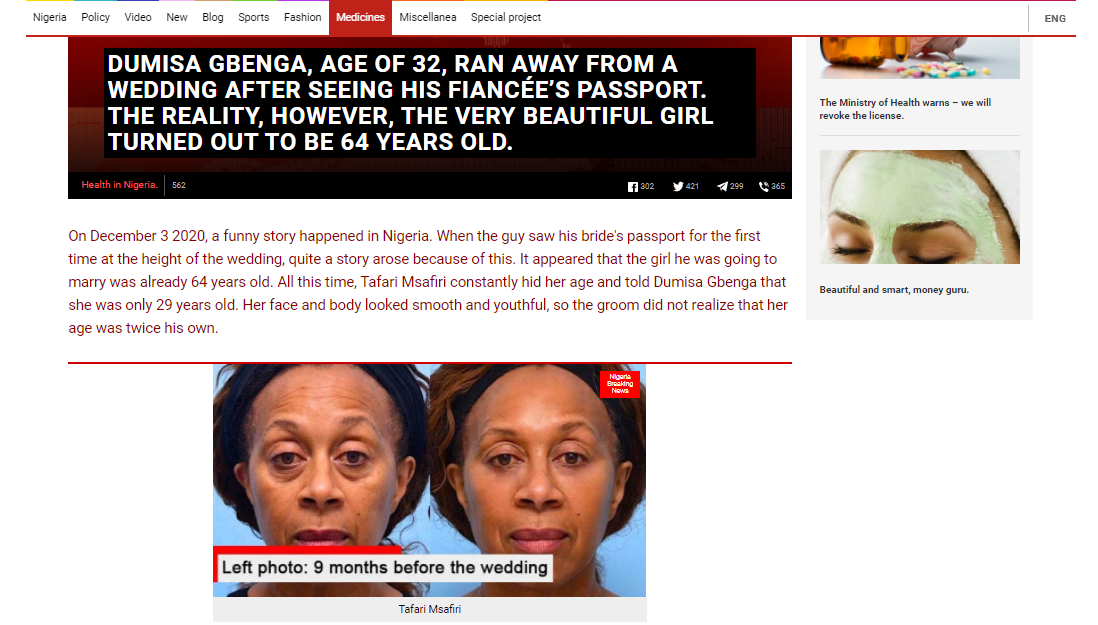
Task: Open the Miscellanea section
Action: click(428, 17)
